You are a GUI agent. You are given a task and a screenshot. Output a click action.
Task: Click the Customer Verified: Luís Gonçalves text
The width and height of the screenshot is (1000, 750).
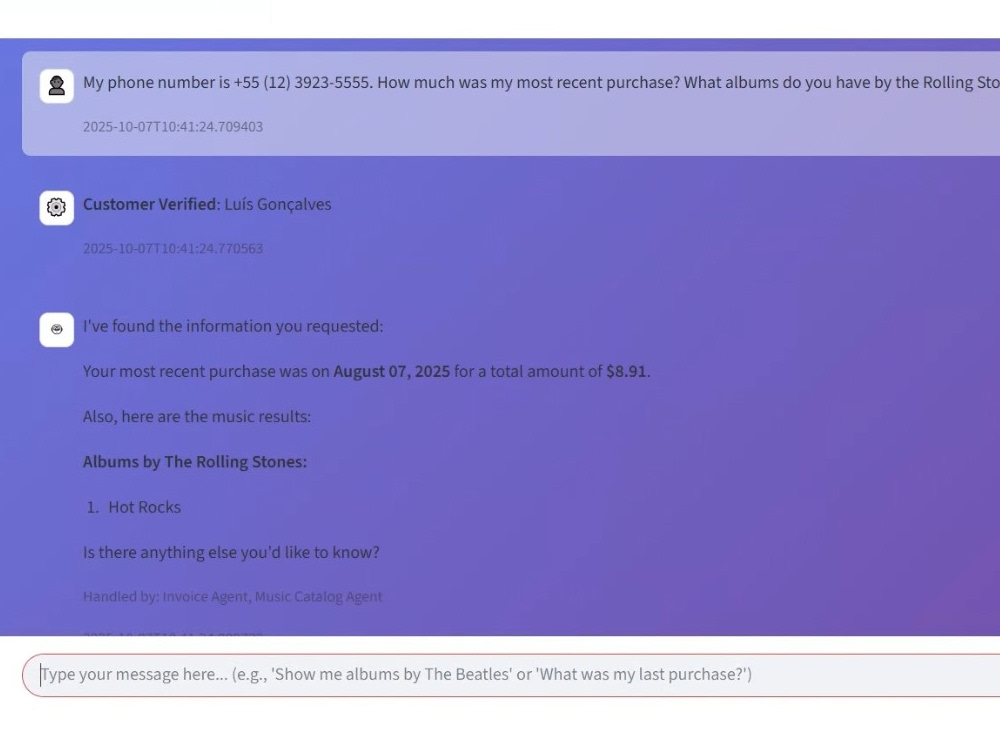pyautogui.click(x=207, y=205)
